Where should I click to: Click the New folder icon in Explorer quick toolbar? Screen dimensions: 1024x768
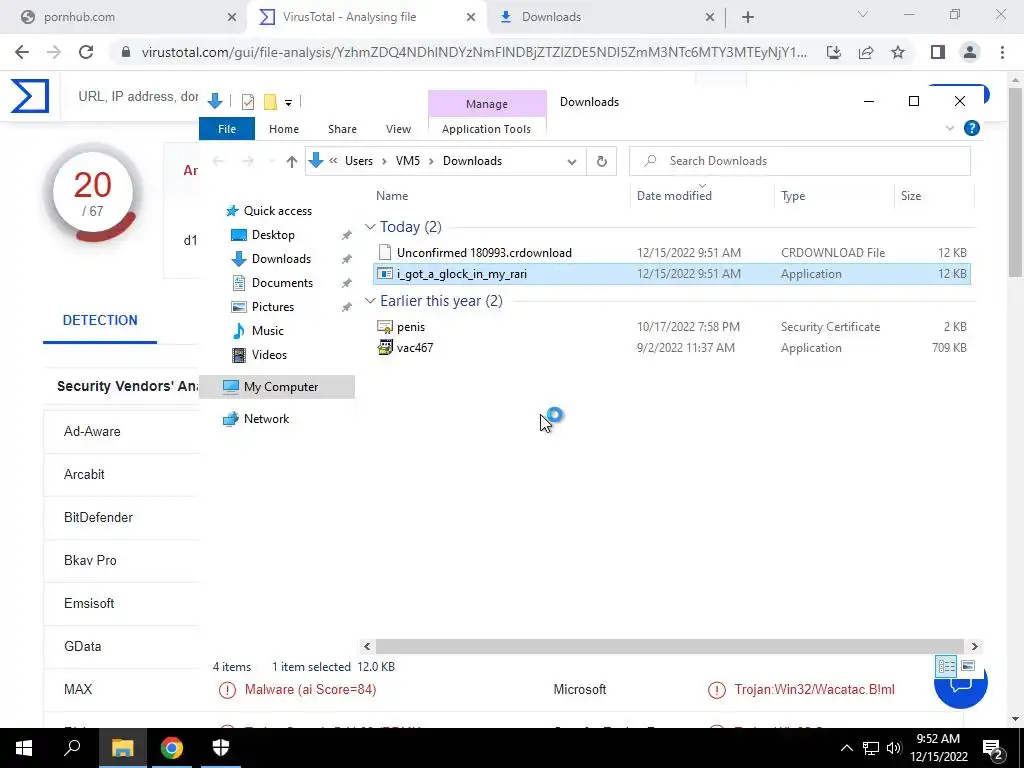click(x=270, y=101)
